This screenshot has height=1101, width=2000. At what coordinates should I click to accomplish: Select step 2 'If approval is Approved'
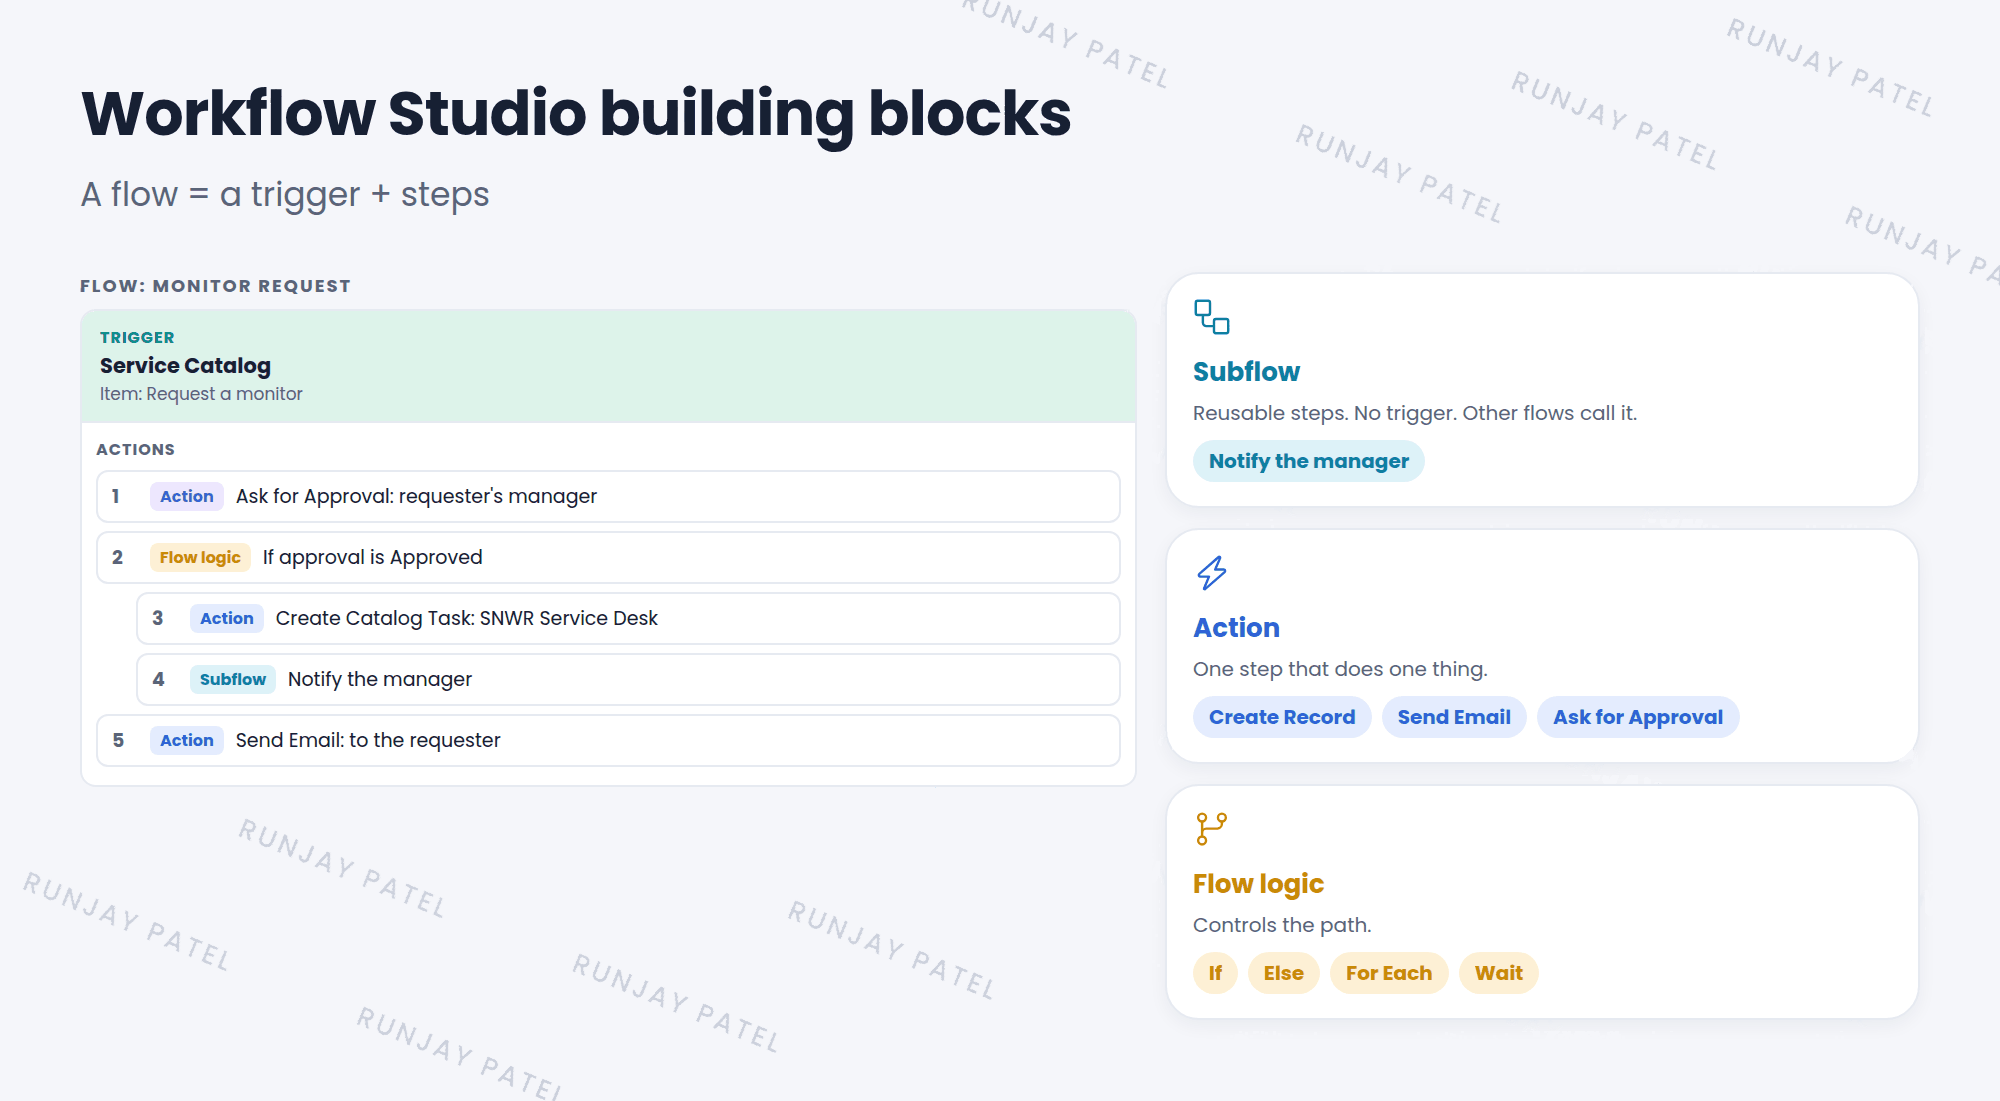pos(608,557)
